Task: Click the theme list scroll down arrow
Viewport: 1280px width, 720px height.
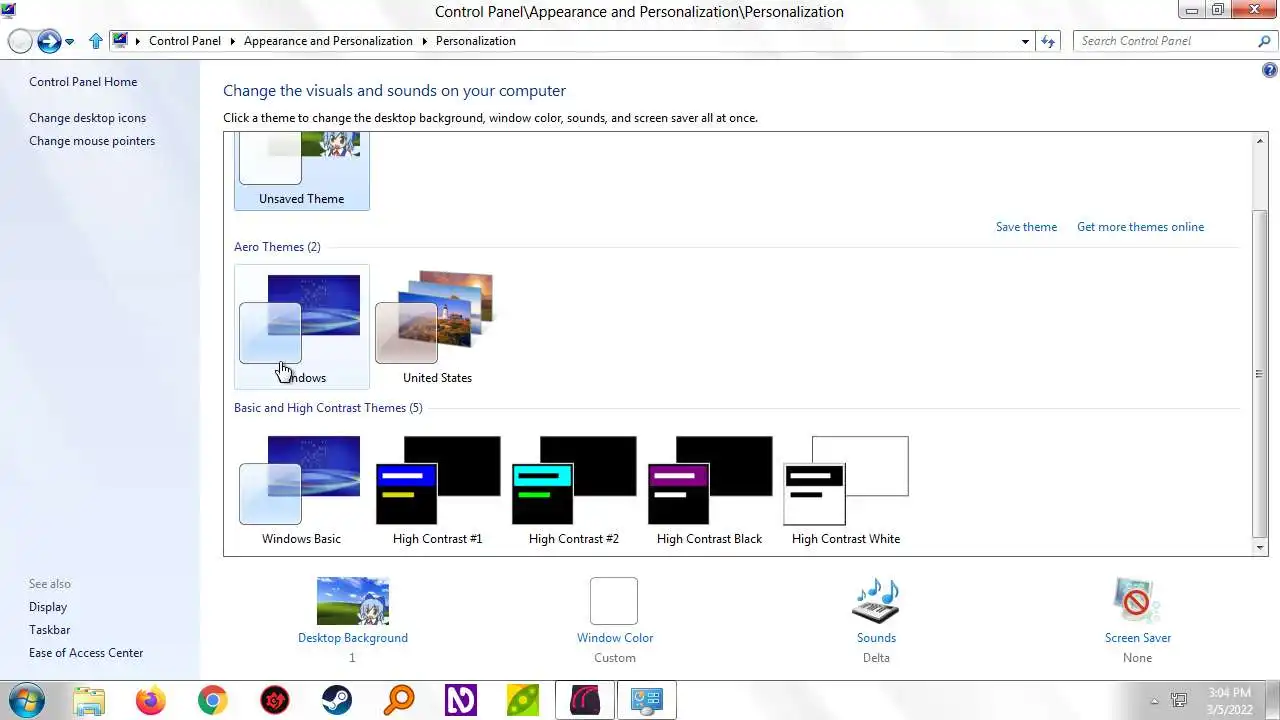Action: coord(1260,548)
